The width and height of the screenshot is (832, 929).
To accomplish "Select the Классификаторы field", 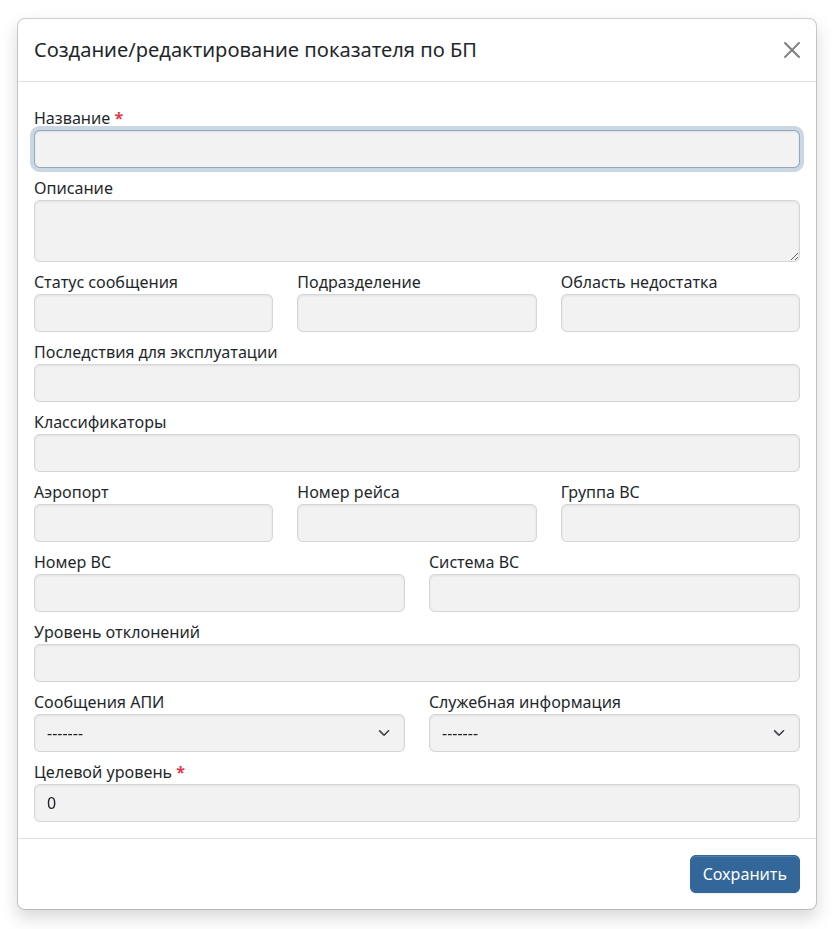I will pos(416,453).
